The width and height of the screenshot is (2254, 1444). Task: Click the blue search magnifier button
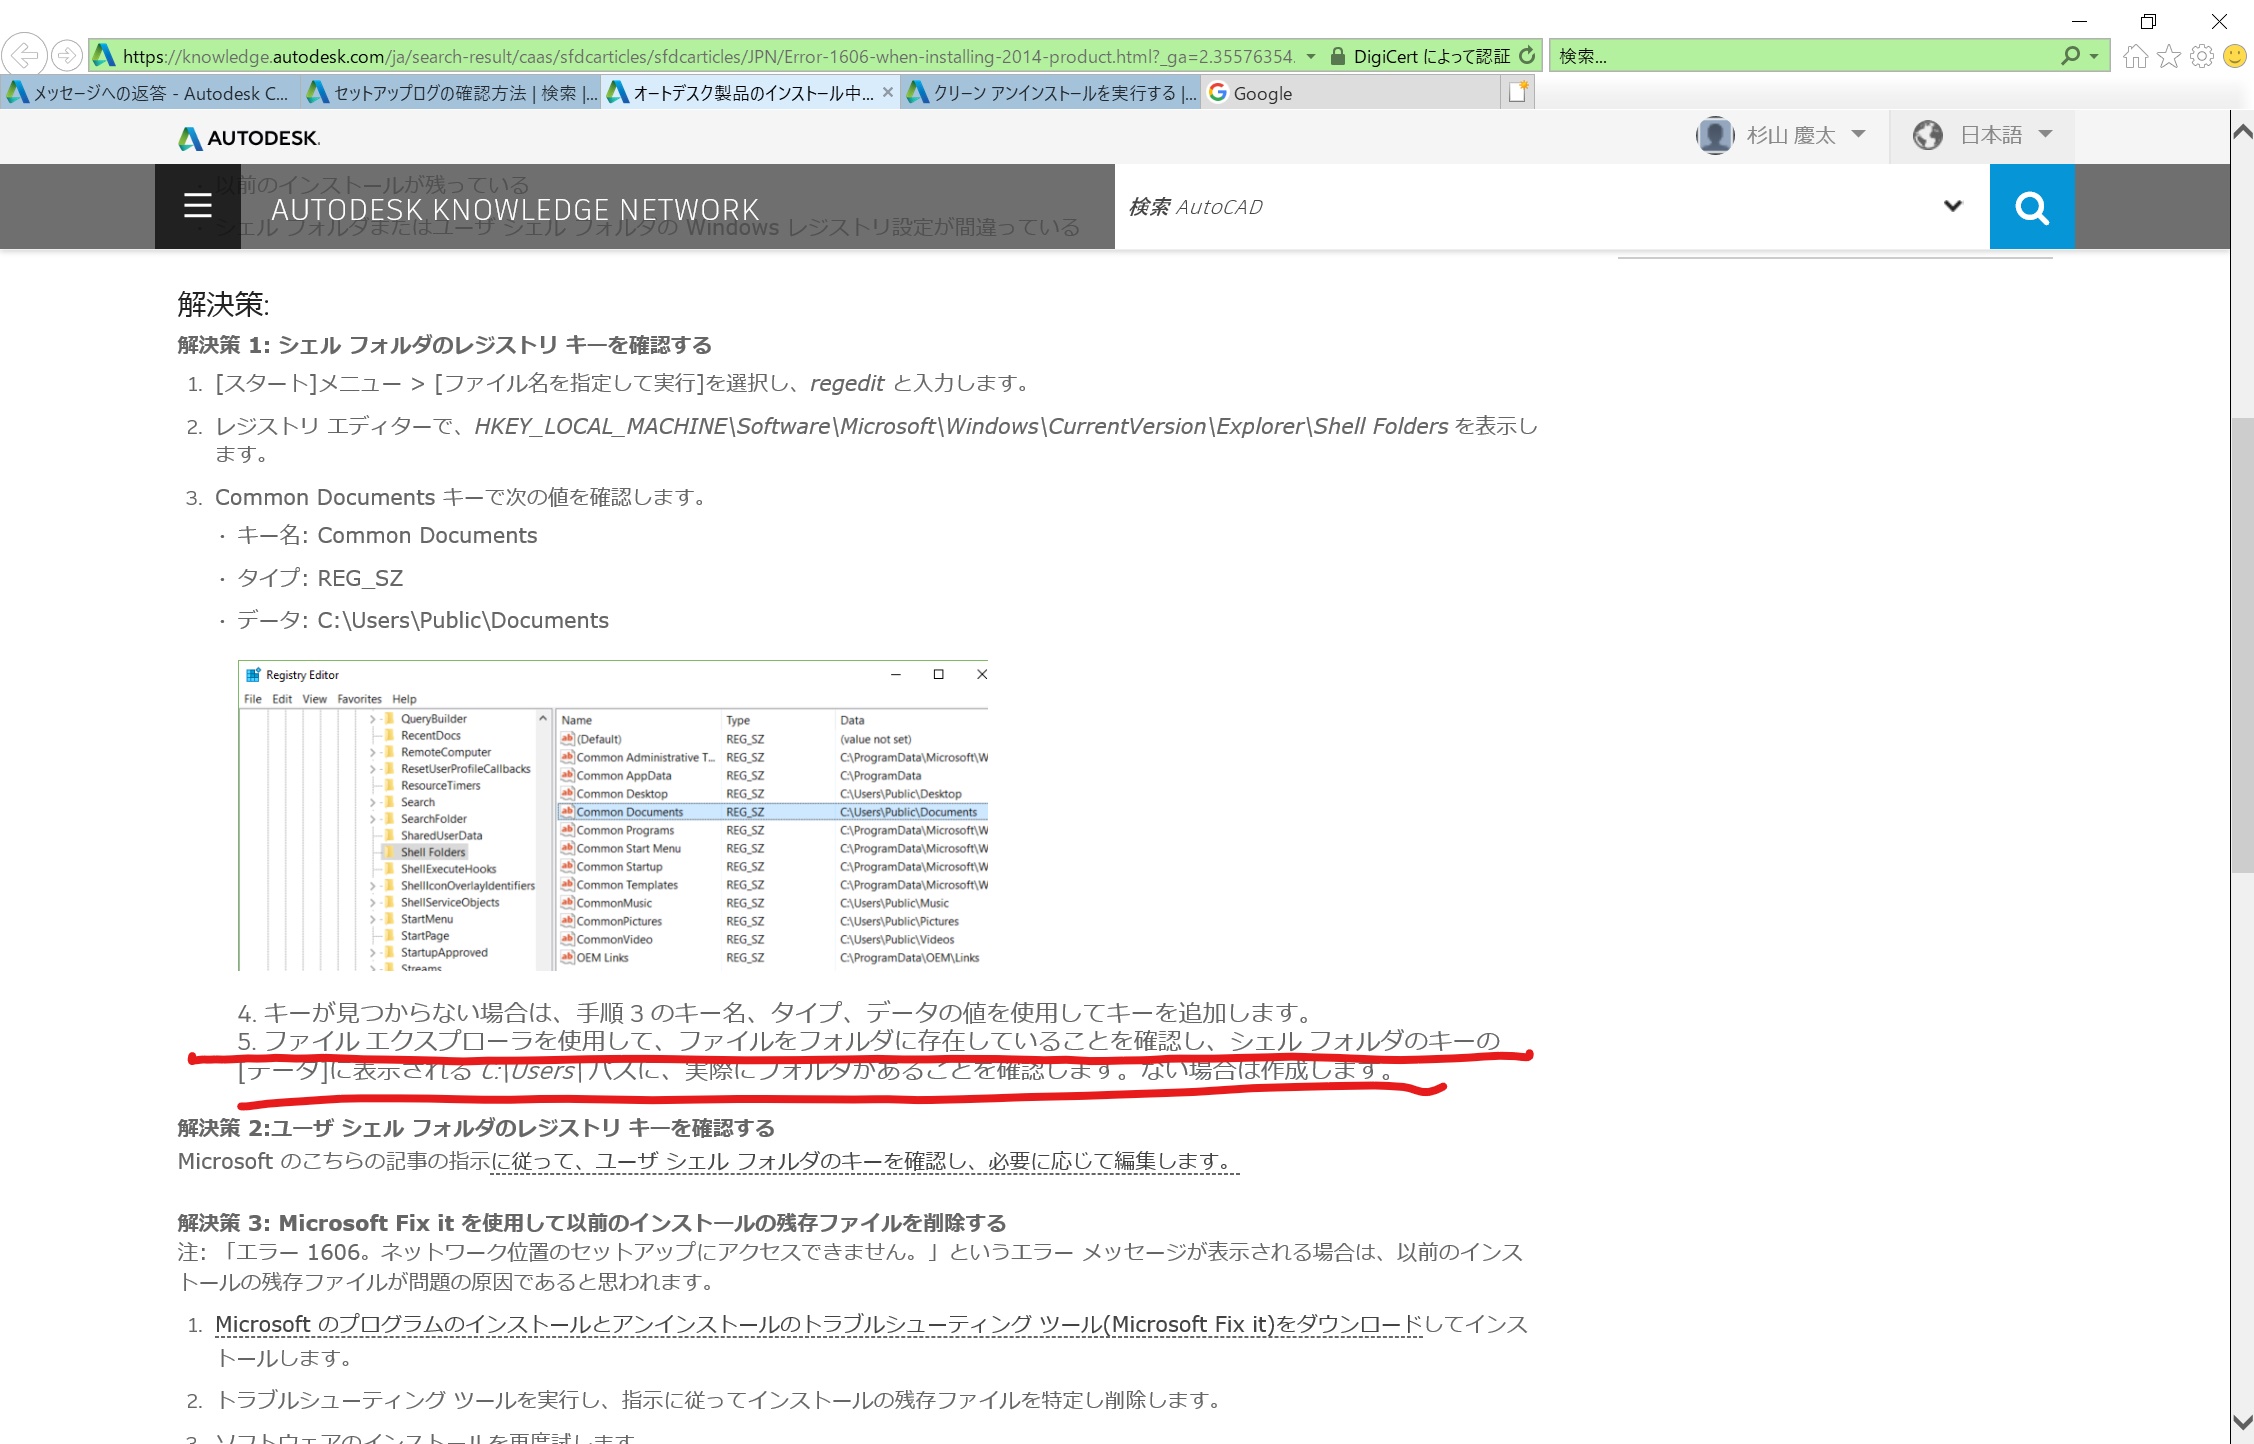pyautogui.click(x=2032, y=206)
